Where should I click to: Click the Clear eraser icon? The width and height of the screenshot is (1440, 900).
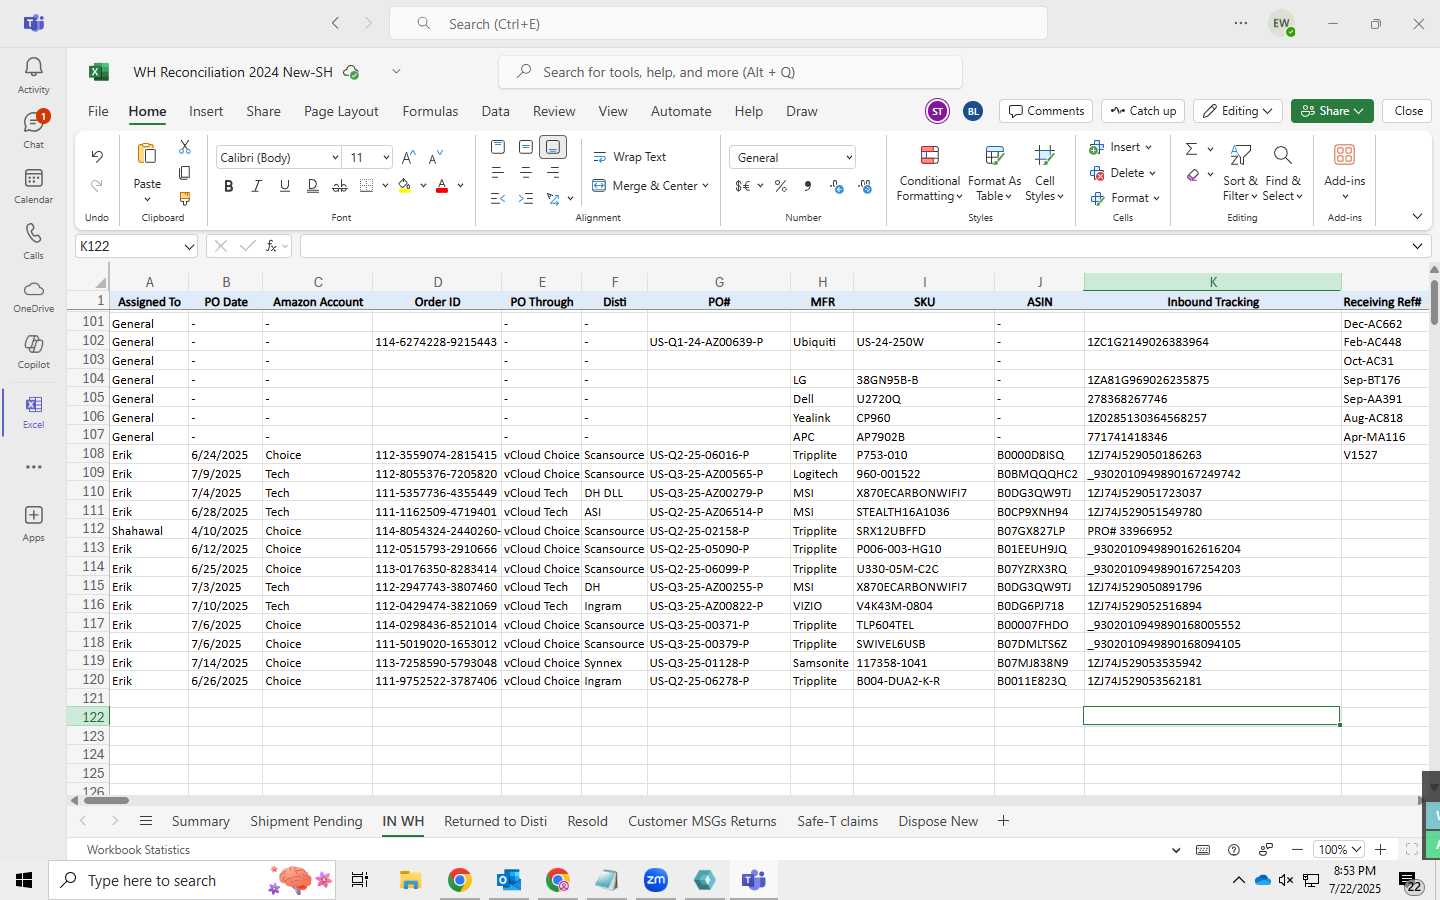point(1192,175)
